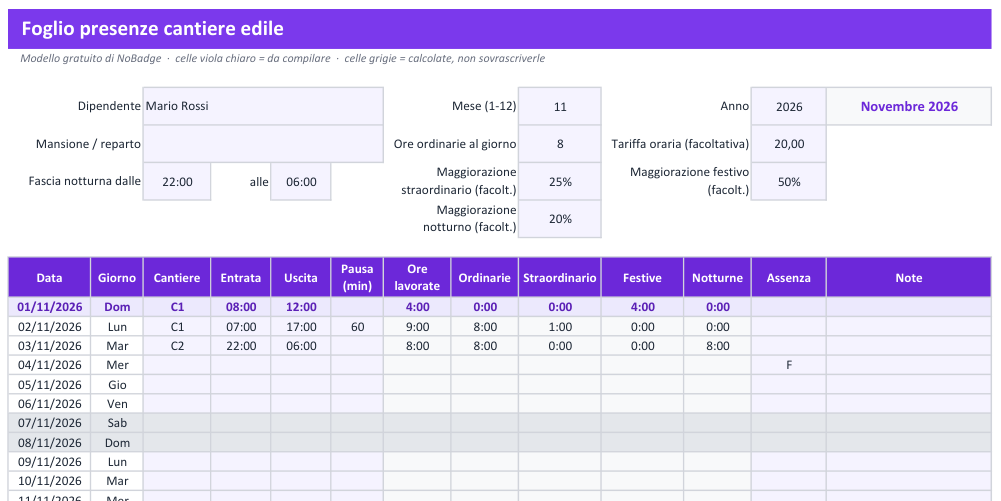The image size is (1001, 501).
Task: Select Maggiorazione notturno 20% cell
Action: (x=560, y=219)
